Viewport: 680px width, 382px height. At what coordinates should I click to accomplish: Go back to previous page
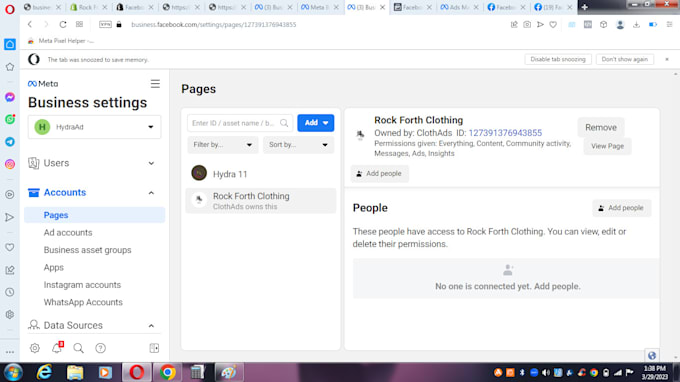pos(30,24)
